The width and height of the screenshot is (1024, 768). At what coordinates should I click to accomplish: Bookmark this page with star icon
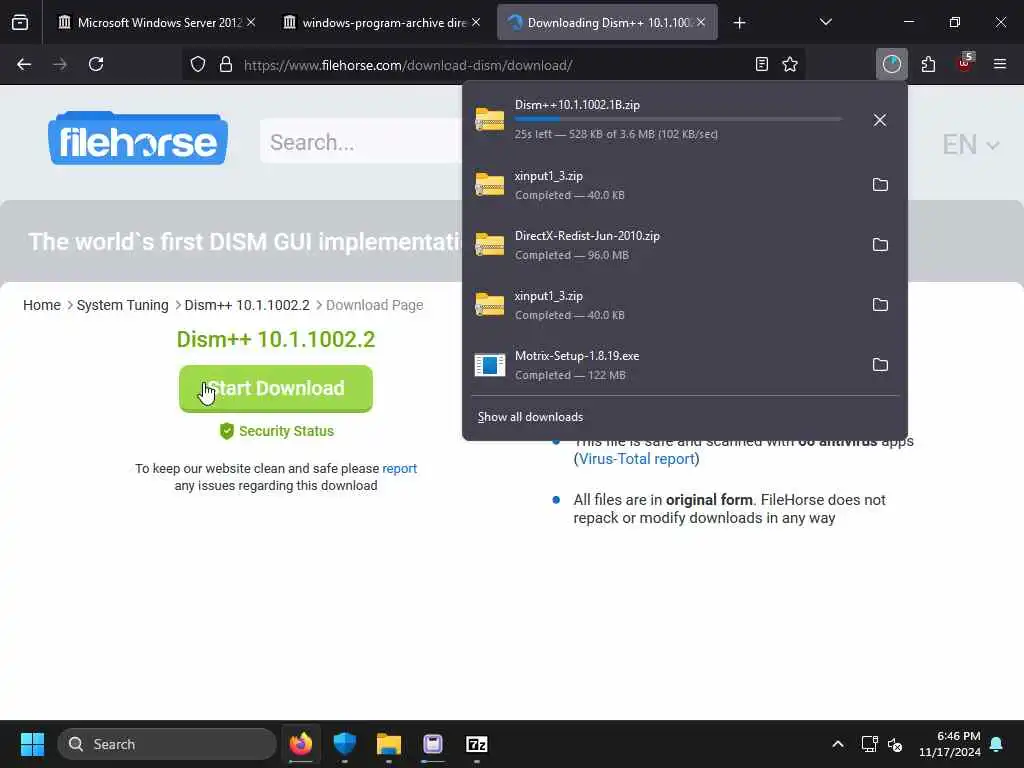790,65
